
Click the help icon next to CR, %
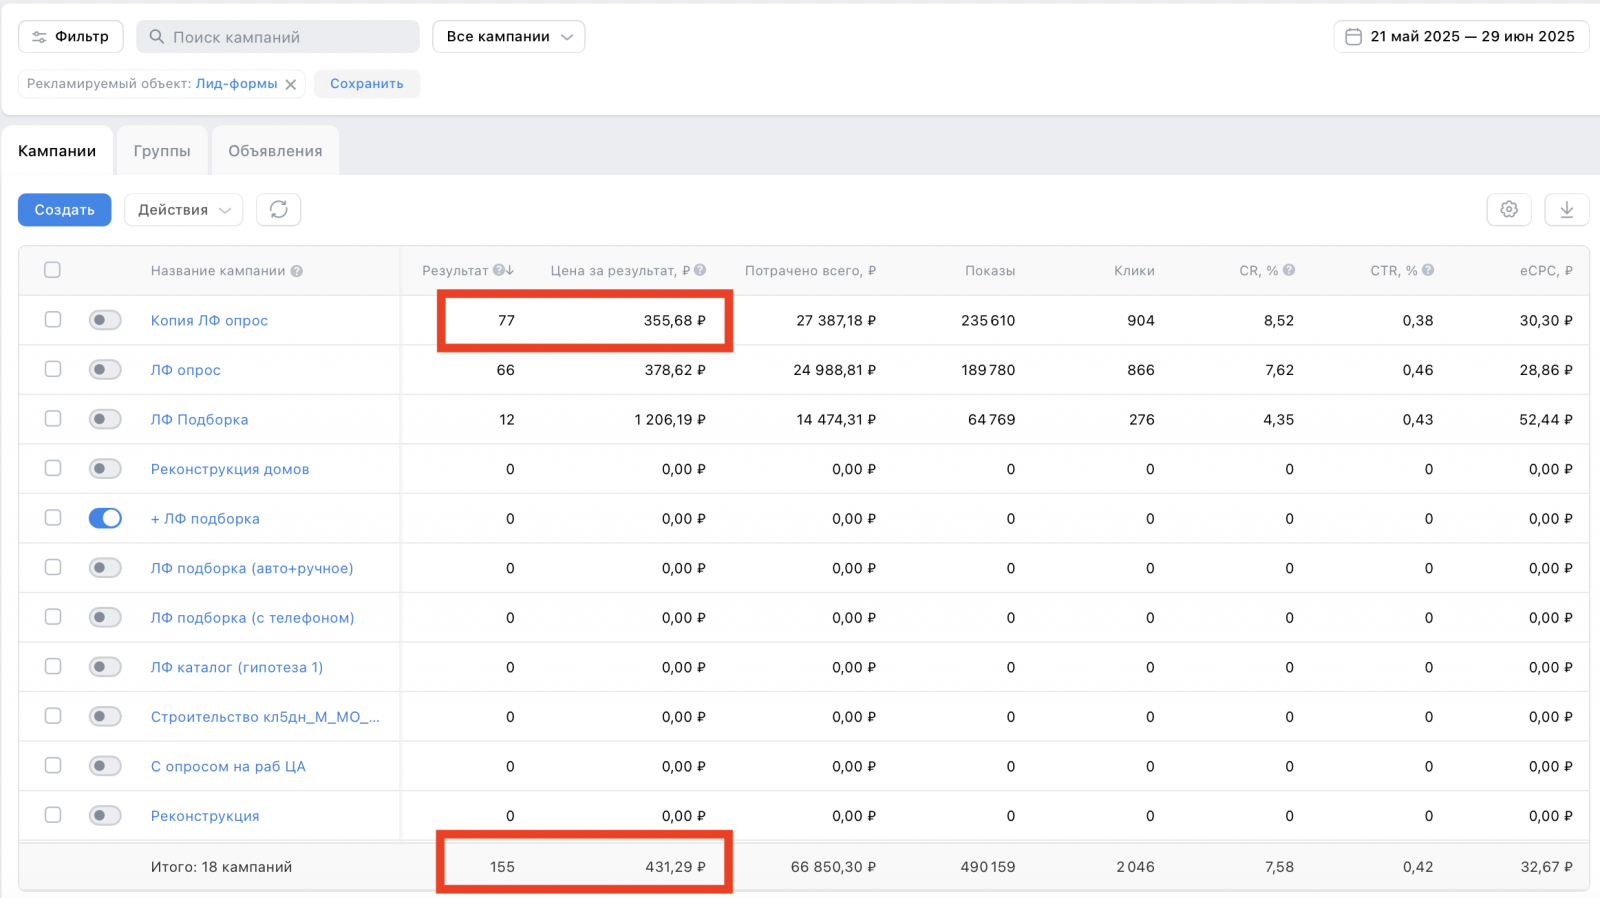coord(1289,270)
